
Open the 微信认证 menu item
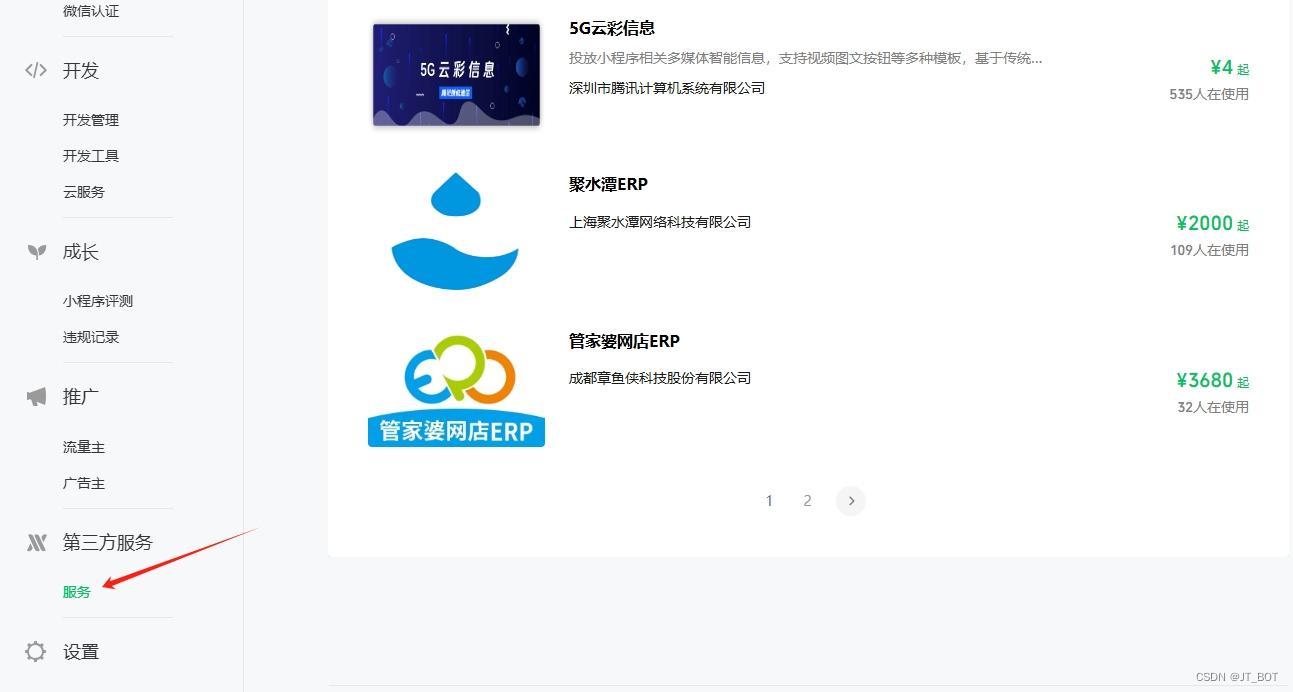[x=91, y=11]
